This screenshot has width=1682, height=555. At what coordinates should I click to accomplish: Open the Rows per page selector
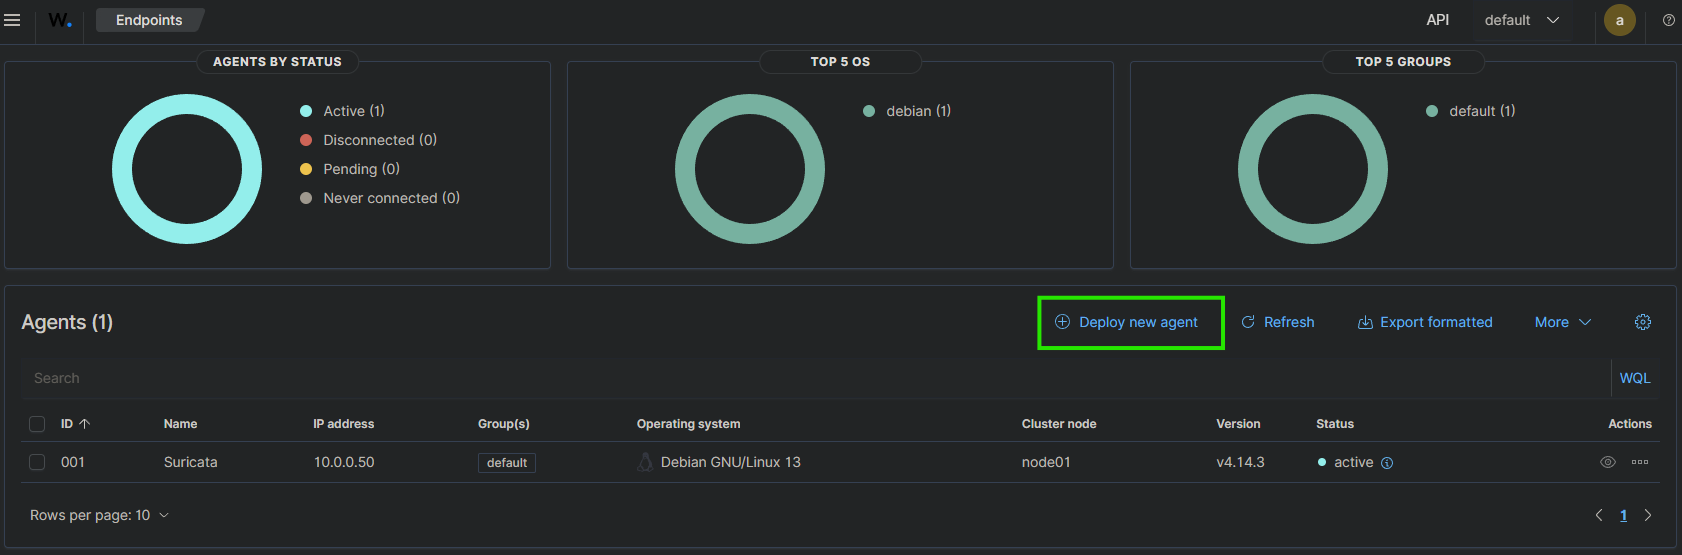[99, 515]
